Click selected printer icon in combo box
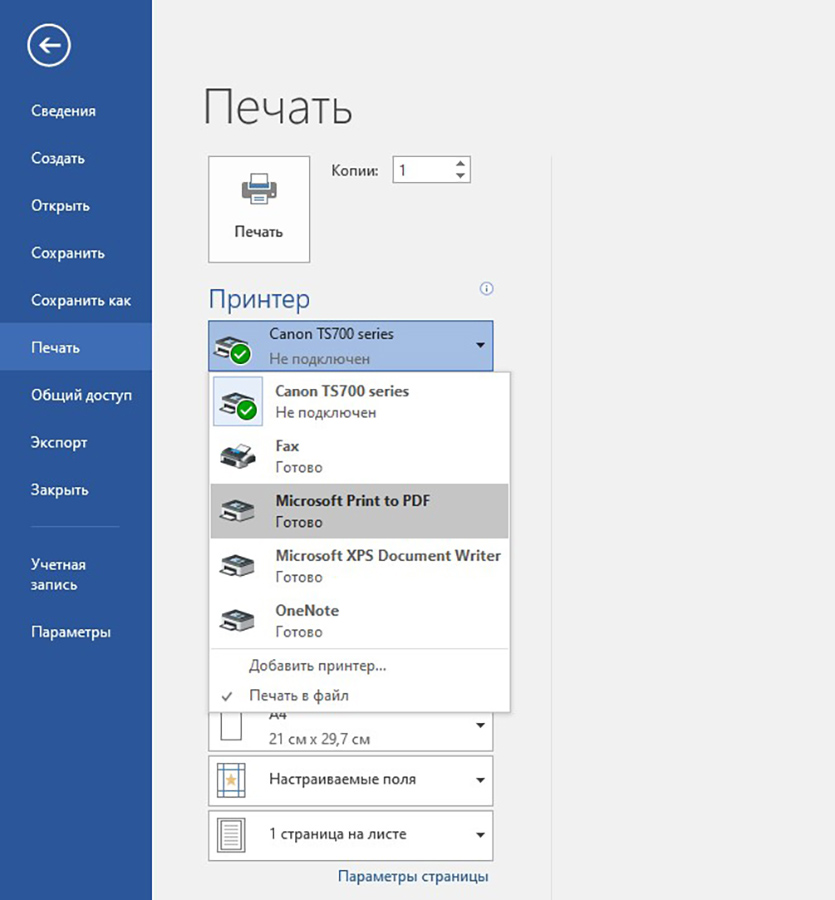Image resolution: width=835 pixels, height=900 pixels. pos(232,350)
